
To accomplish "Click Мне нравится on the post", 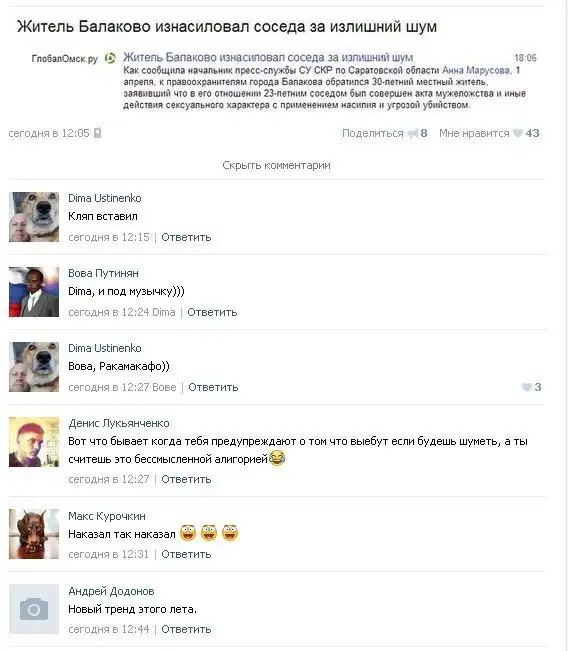I will click(474, 133).
